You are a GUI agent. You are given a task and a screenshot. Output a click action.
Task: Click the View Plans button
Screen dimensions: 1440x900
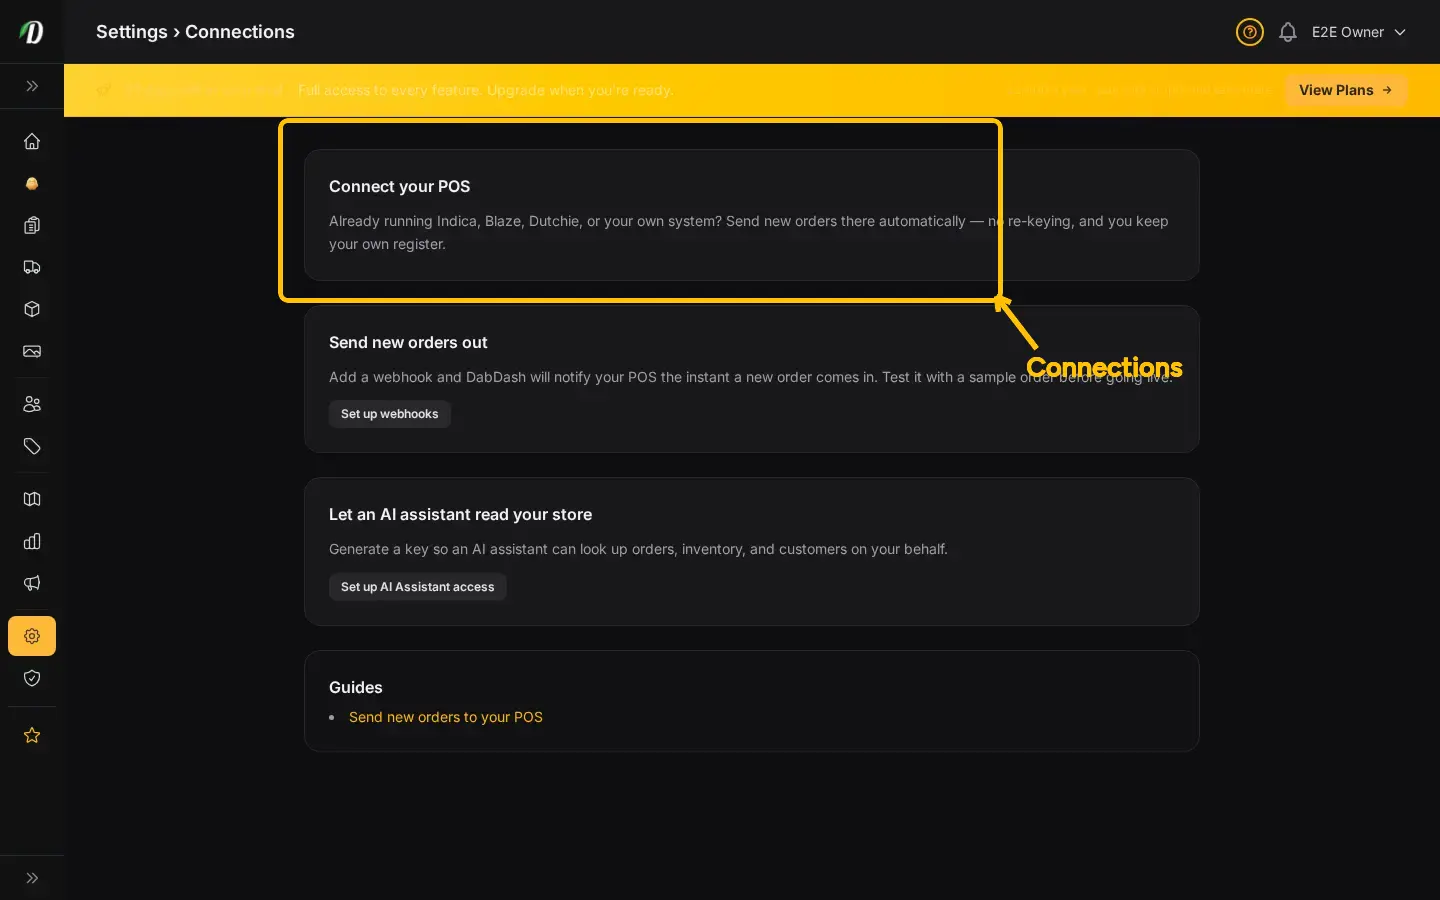point(1346,90)
